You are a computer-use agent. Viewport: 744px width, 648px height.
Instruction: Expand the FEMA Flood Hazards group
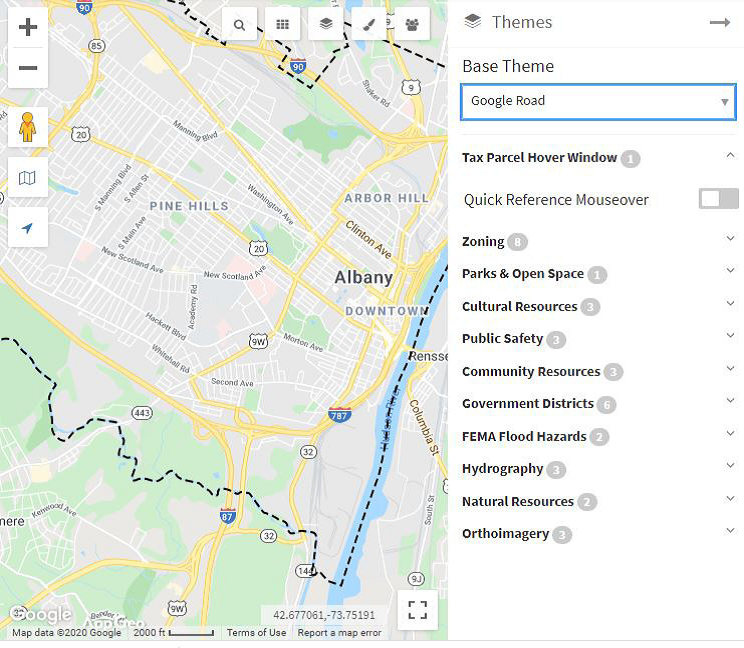[x=730, y=435]
